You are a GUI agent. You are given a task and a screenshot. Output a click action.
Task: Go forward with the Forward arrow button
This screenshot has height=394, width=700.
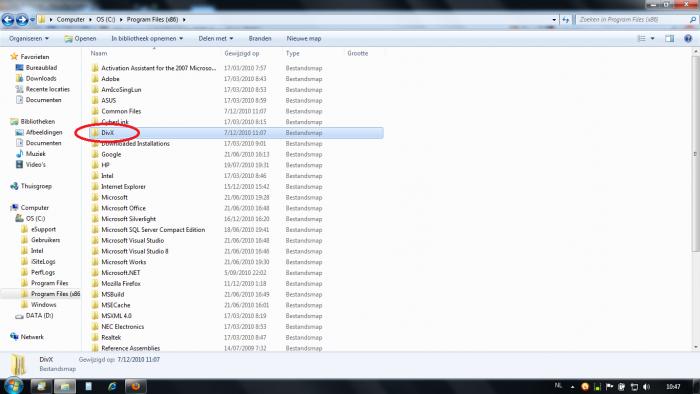(x=21, y=20)
